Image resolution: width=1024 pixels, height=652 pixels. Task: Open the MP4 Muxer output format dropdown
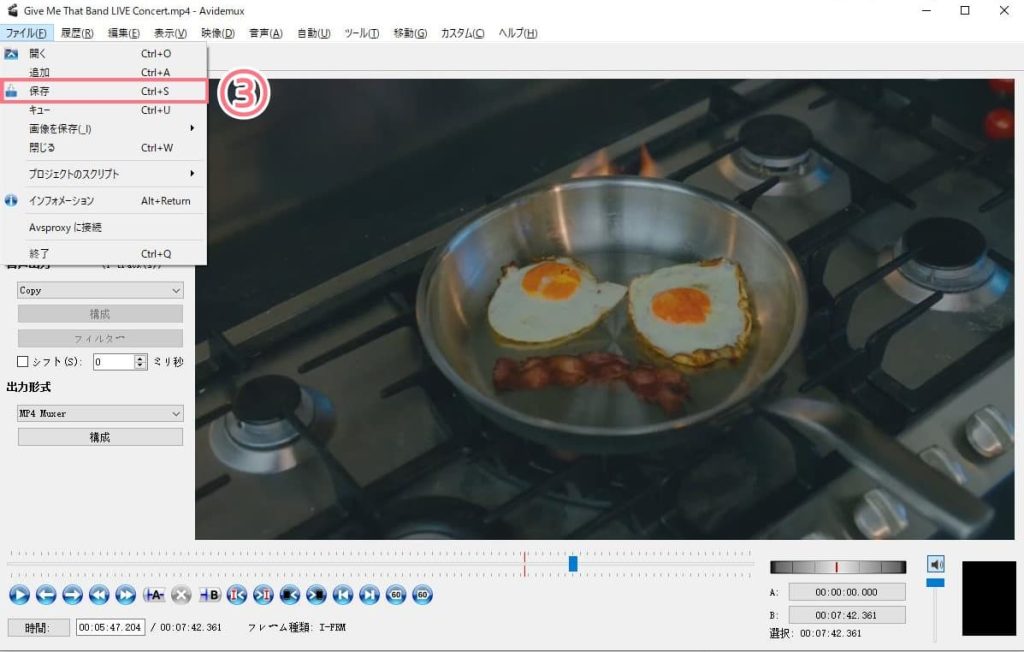pyautogui.click(x=100, y=413)
